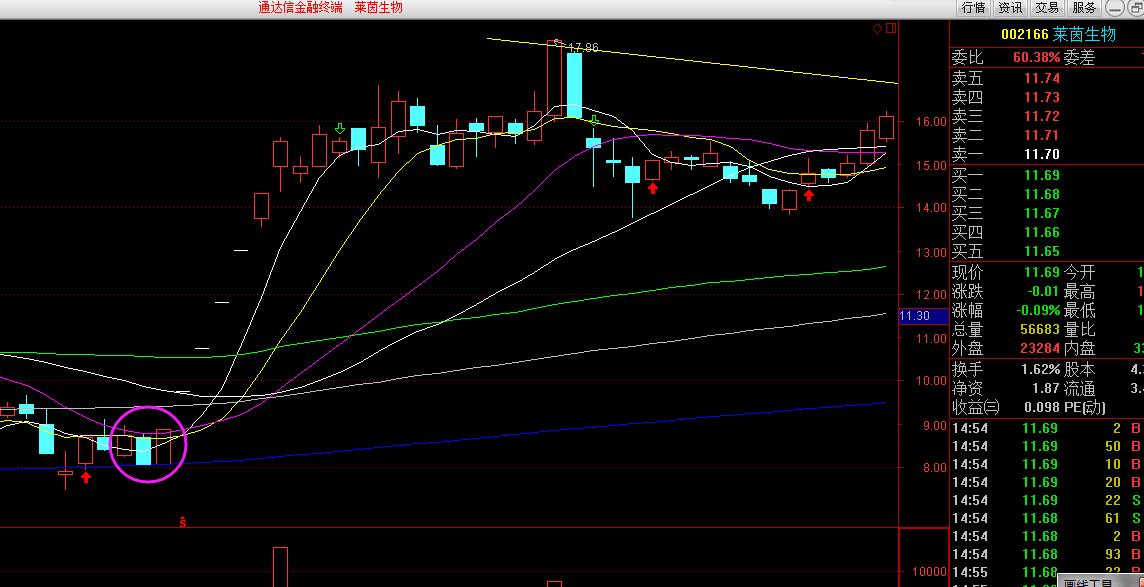The height and width of the screenshot is (587, 1144).
Task: Open the 服务 menu button
Action: pos(1085,8)
